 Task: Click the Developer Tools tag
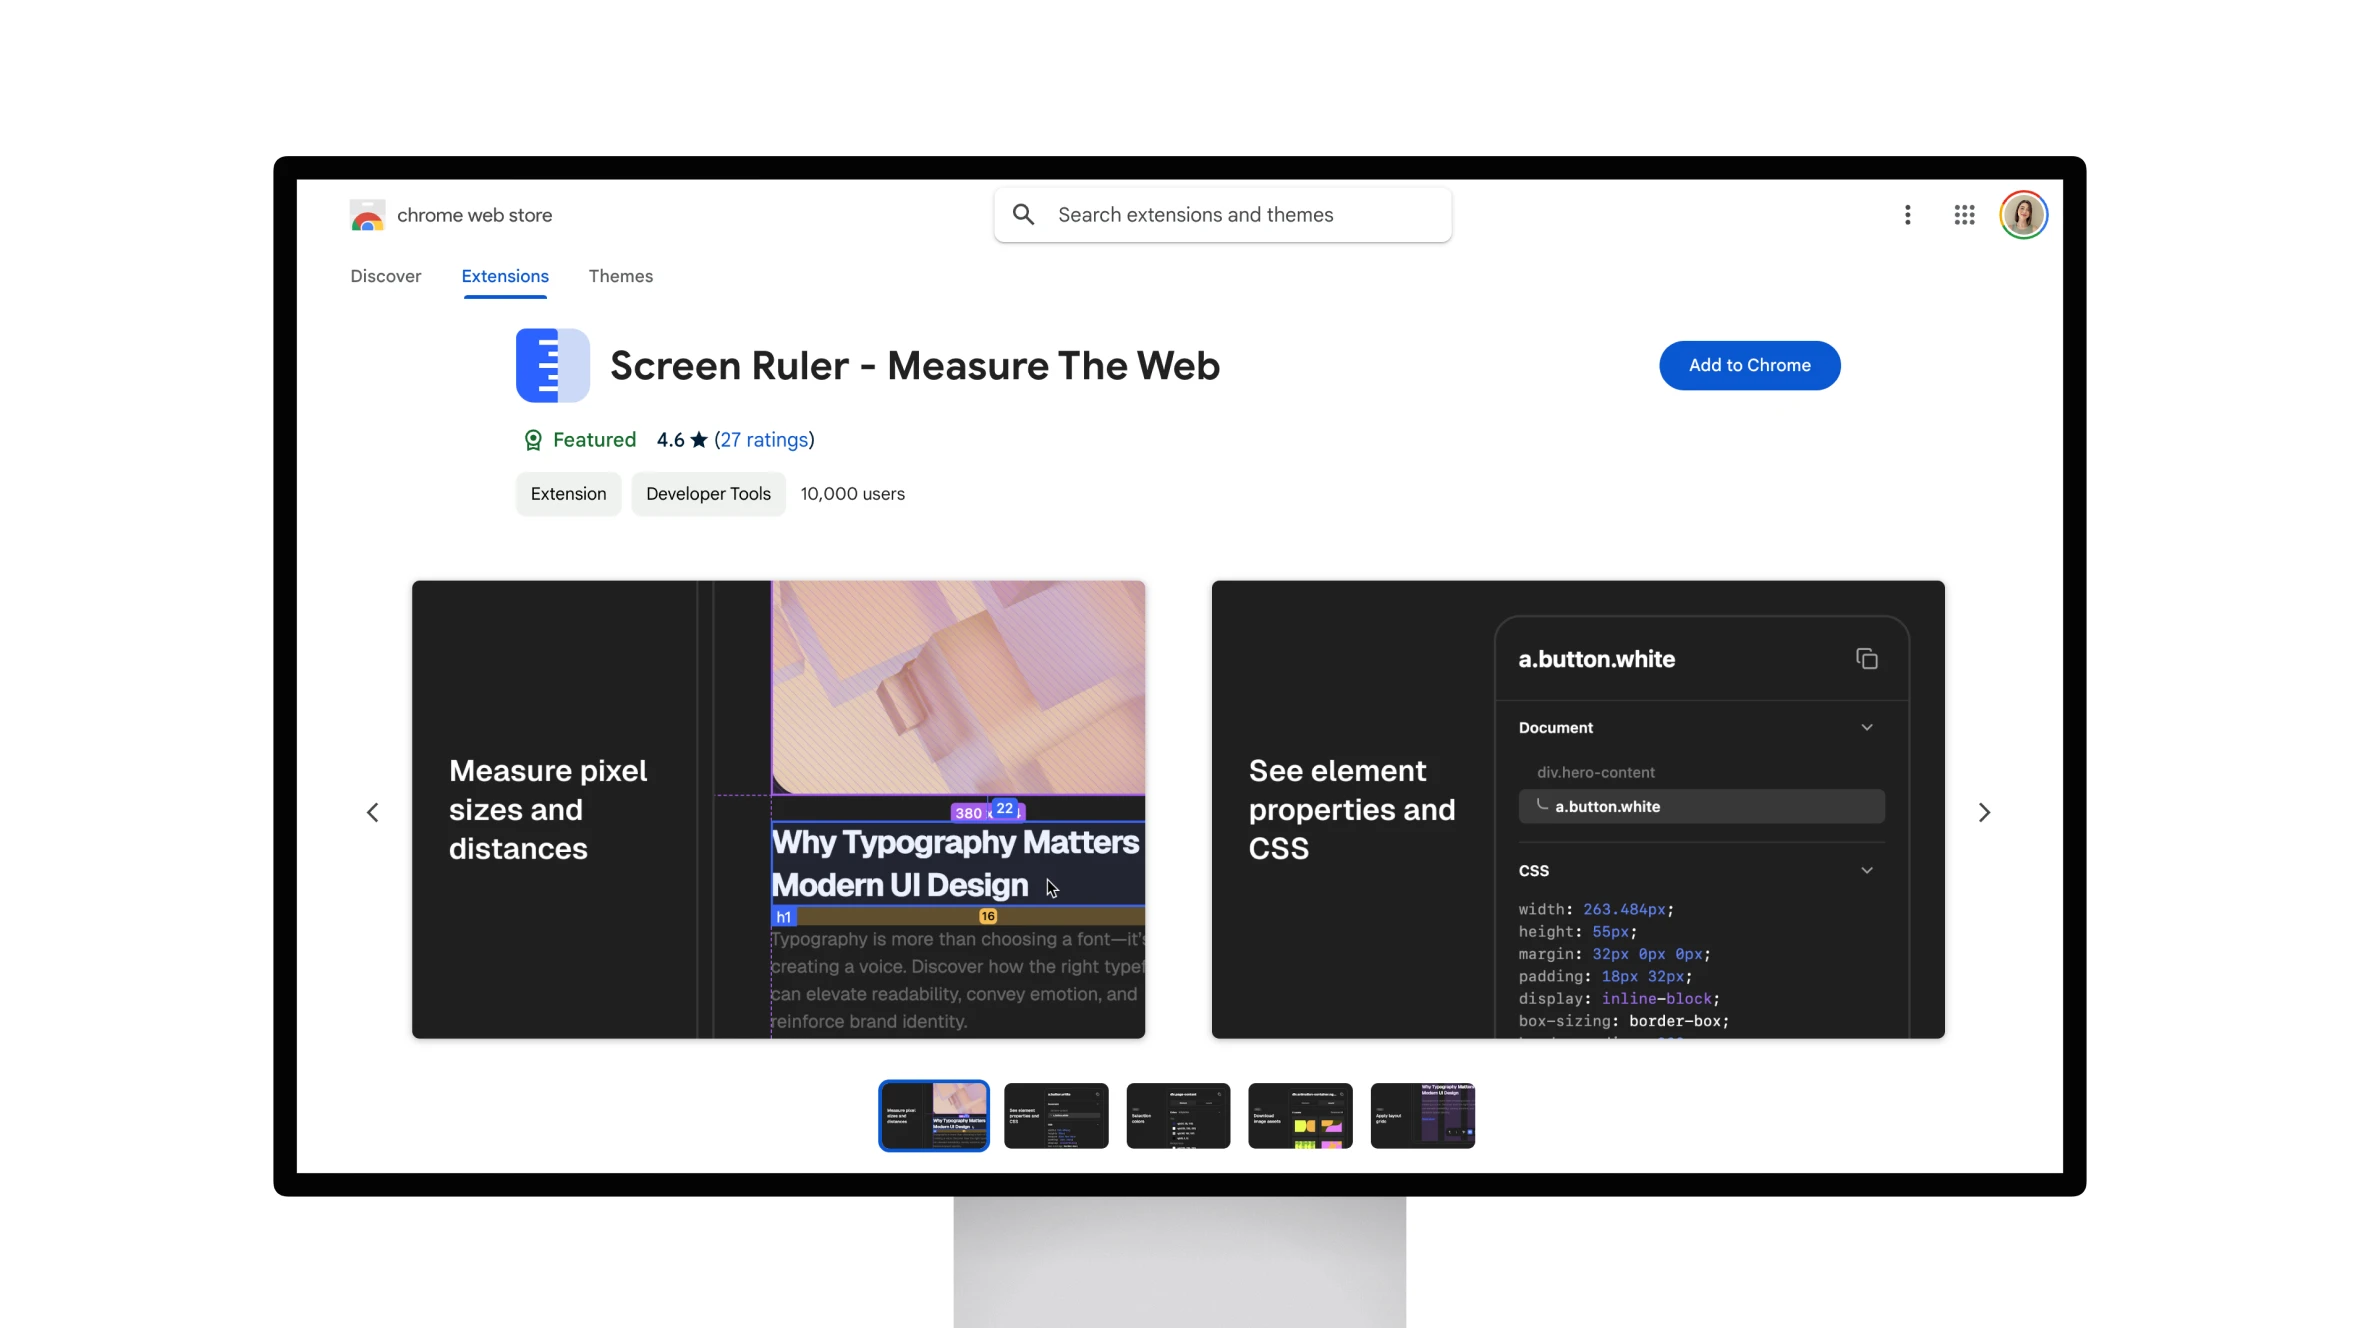pyautogui.click(x=707, y=495)
